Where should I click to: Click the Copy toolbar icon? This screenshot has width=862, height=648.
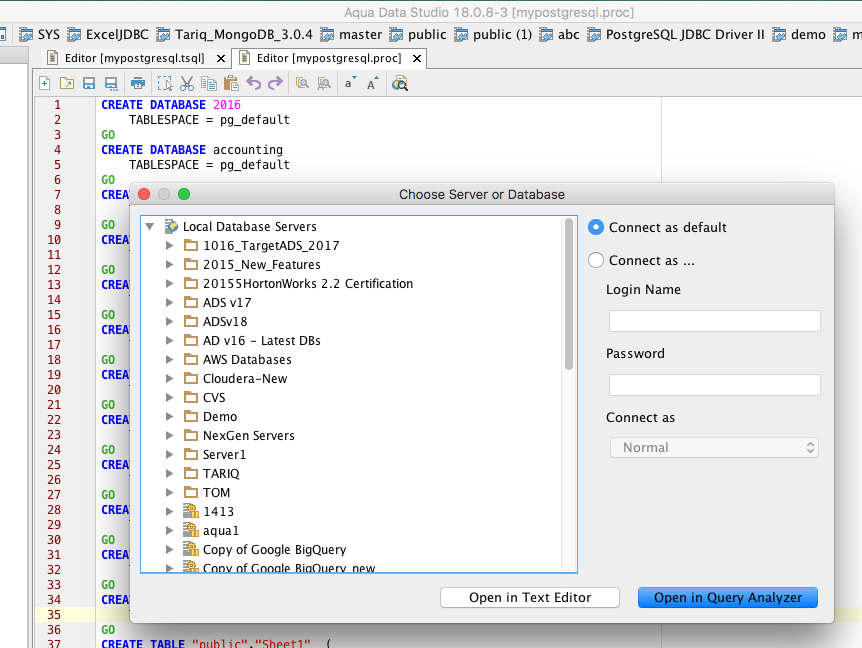tap(209, 84)
